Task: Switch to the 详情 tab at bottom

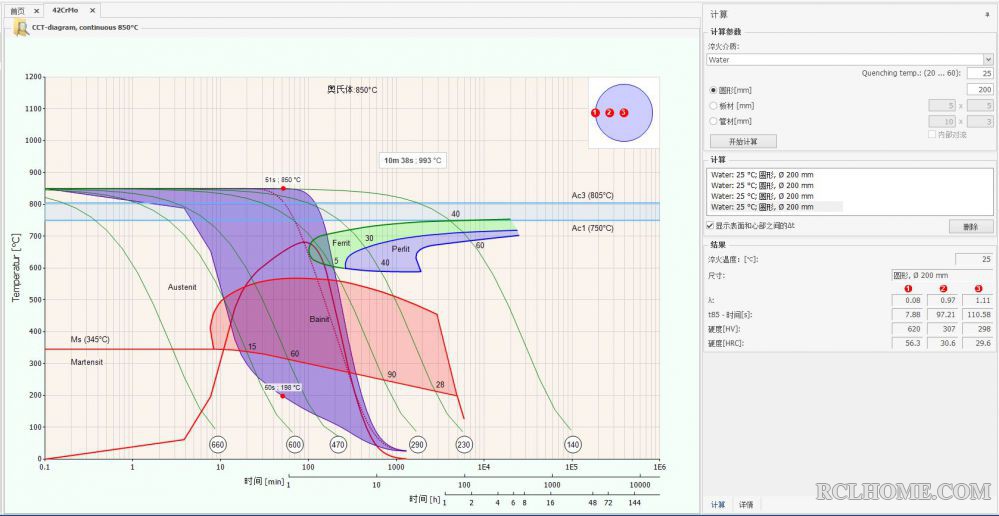Action: click(746, 505)
